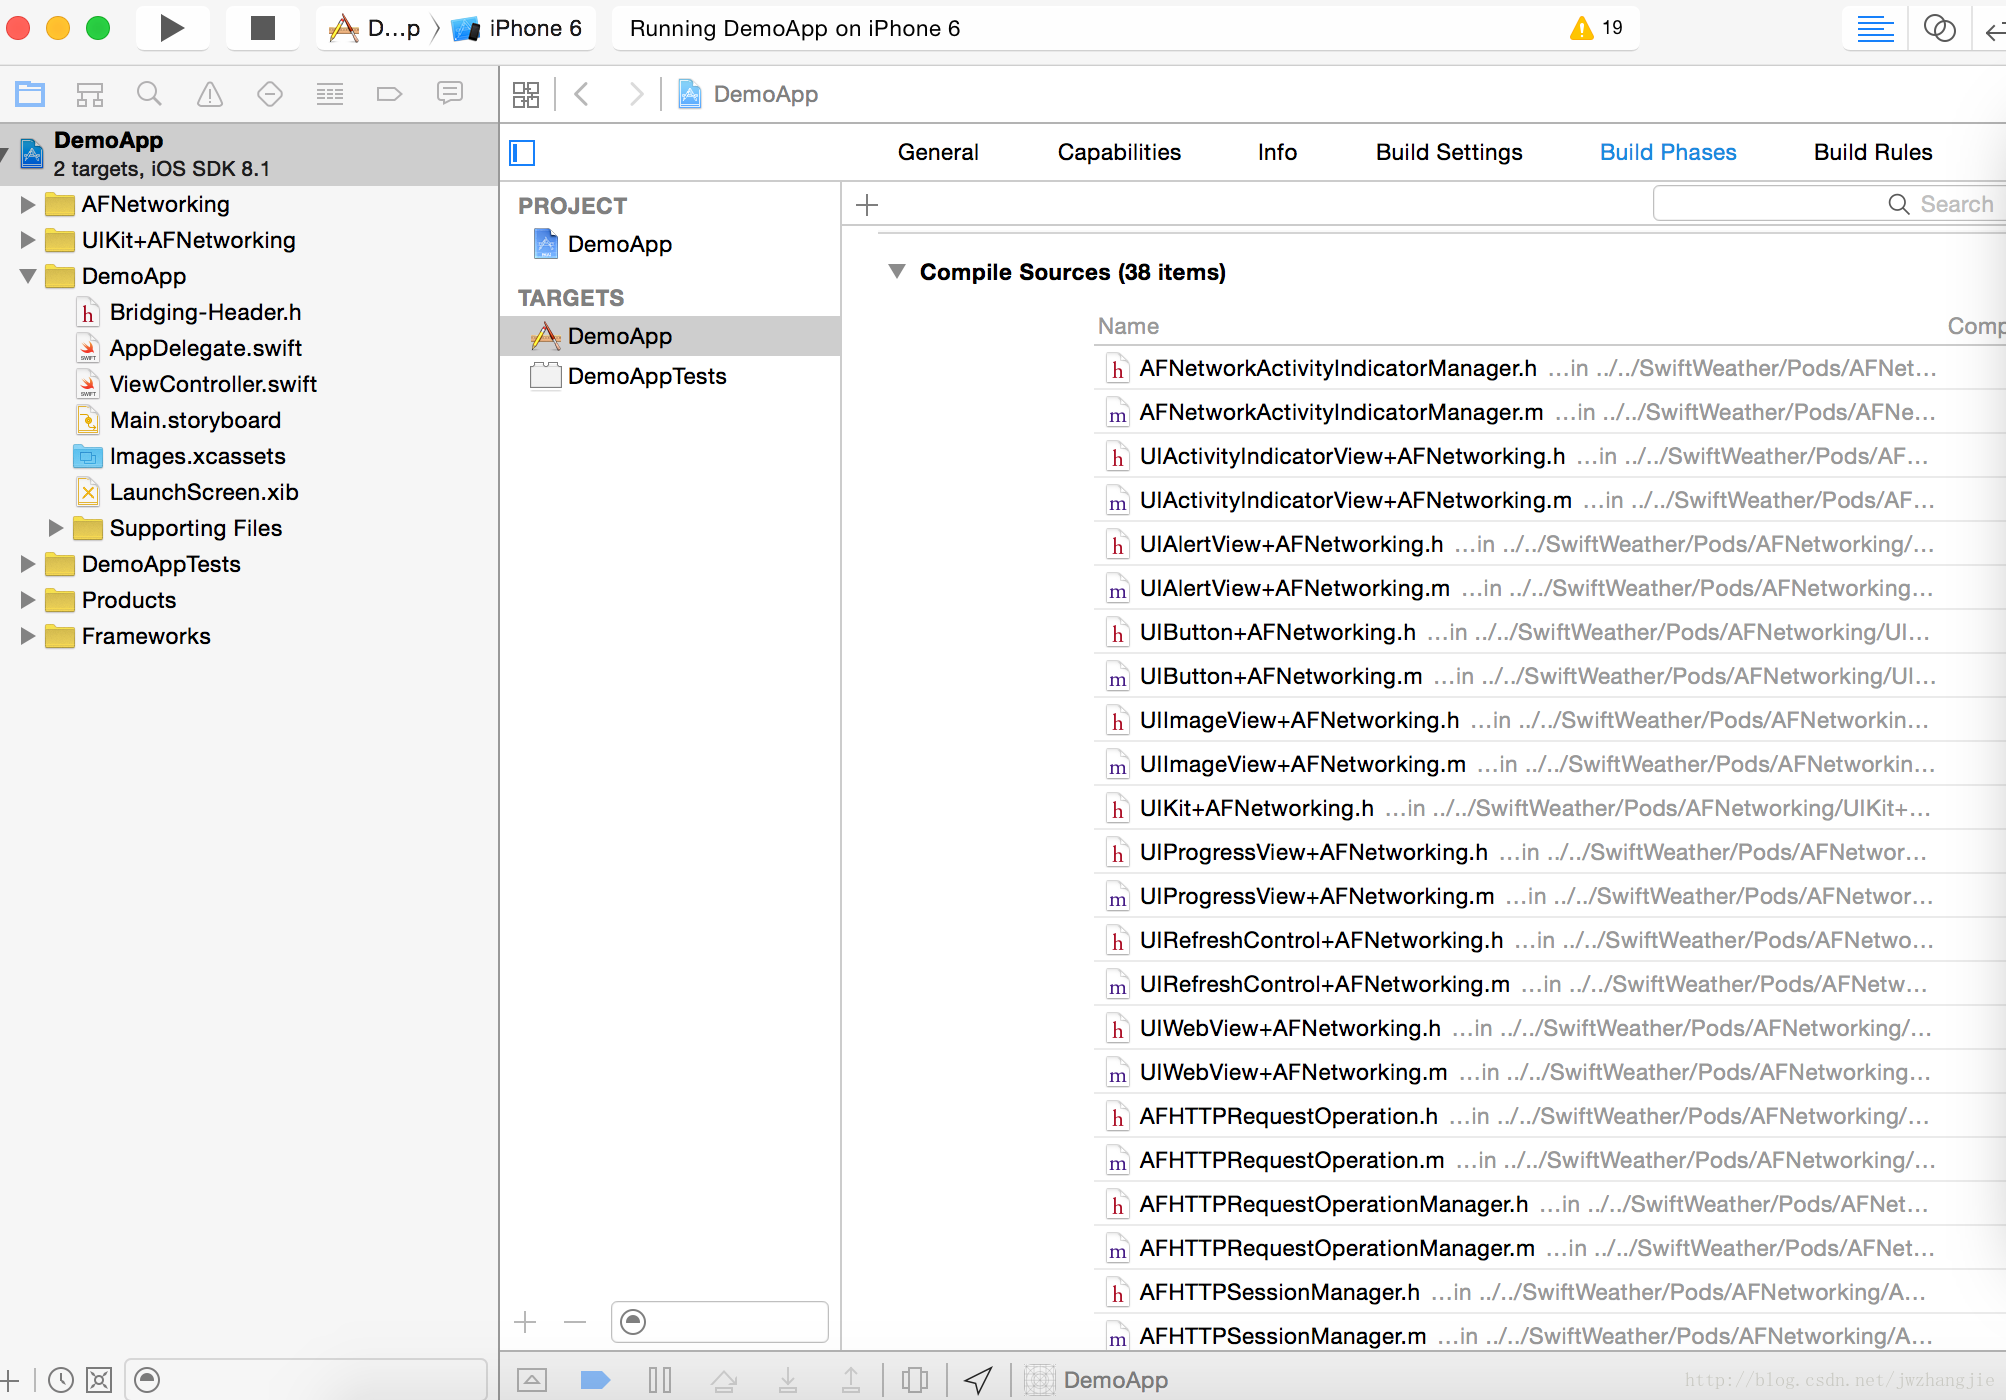Click the Run (play) button

click(x=172, y=28)
